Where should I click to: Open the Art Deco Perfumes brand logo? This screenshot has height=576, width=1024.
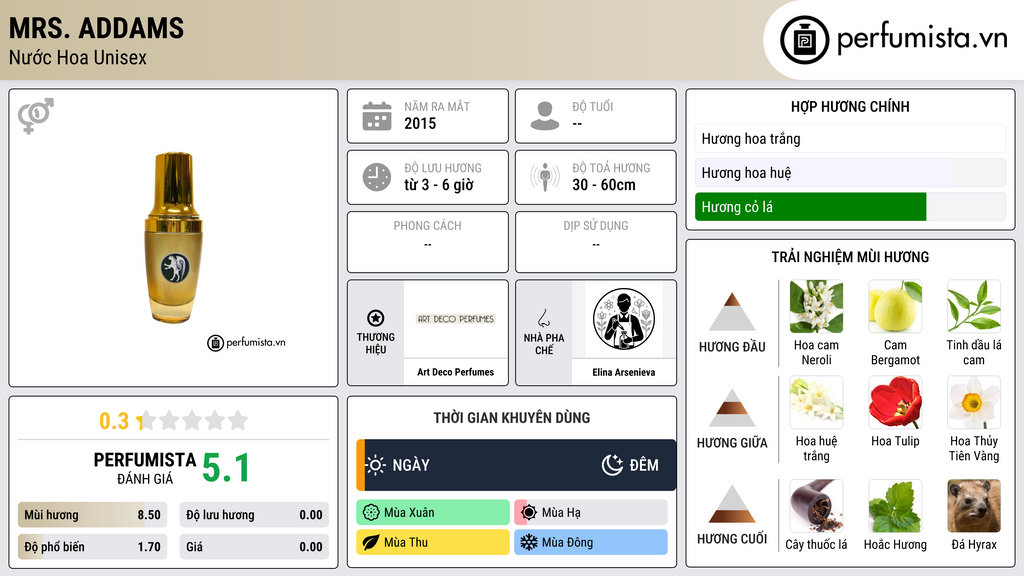click(x=456, y=319)
